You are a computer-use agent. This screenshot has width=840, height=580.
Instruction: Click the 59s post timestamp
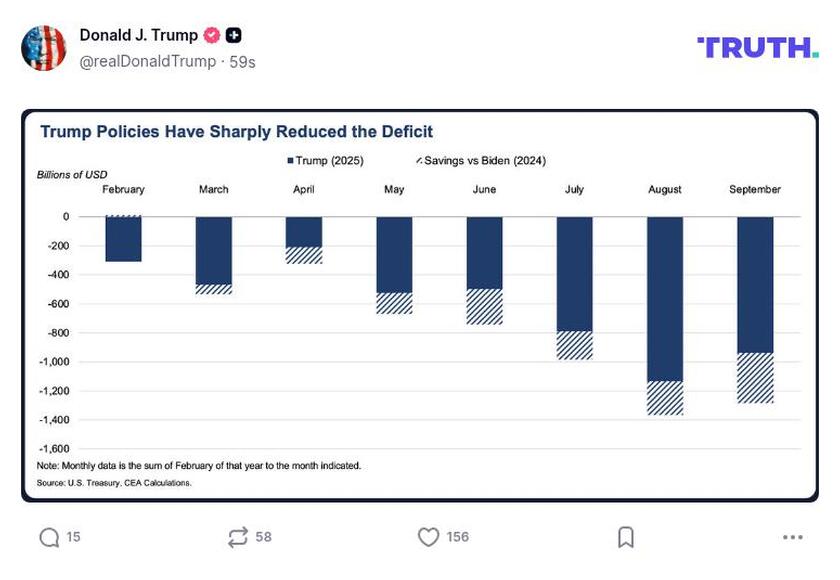coord(241,61)
